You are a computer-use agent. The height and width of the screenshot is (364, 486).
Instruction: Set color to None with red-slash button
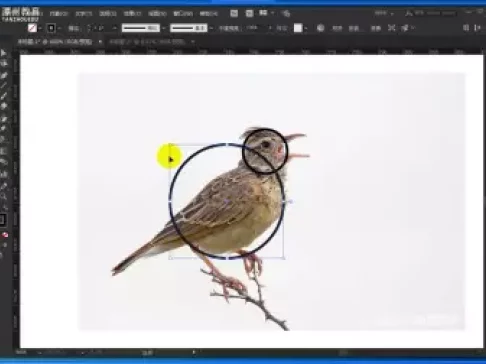pyautogui.click(x=5, y=235)
